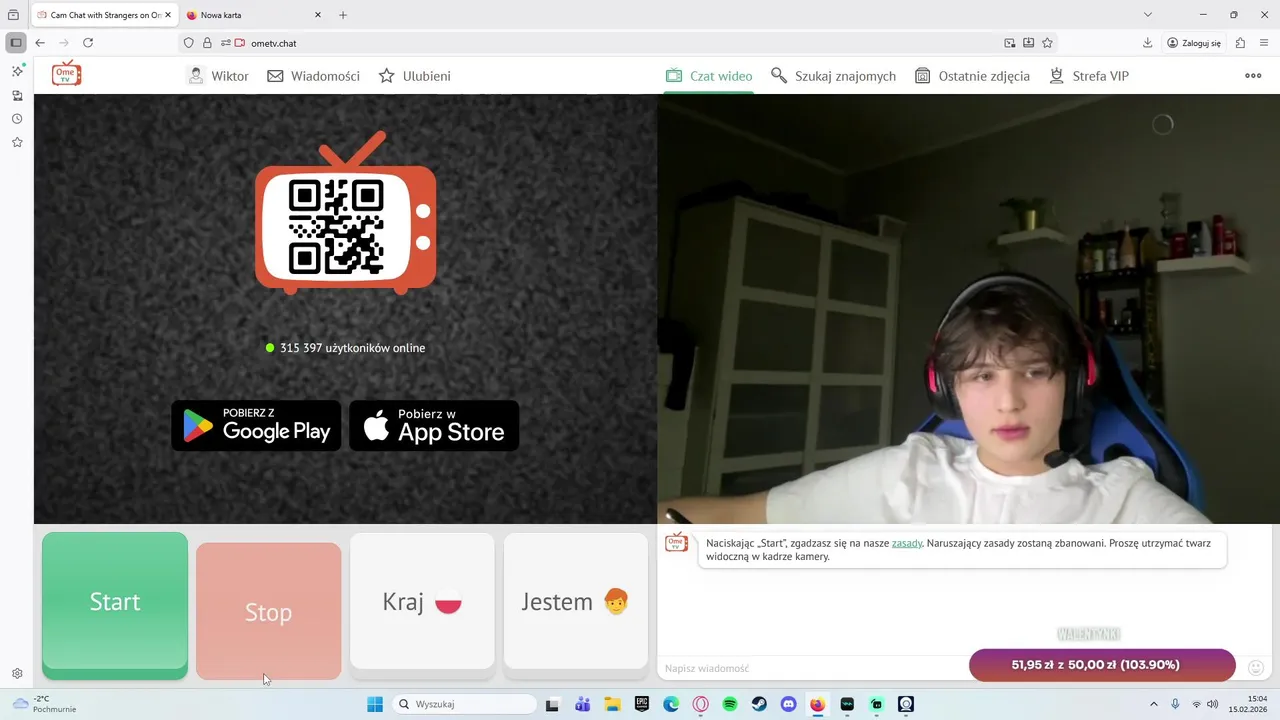Click Zaloguj się sign-in button
The height and width of the screenshot is (720, 1280).
(1194, 43)
